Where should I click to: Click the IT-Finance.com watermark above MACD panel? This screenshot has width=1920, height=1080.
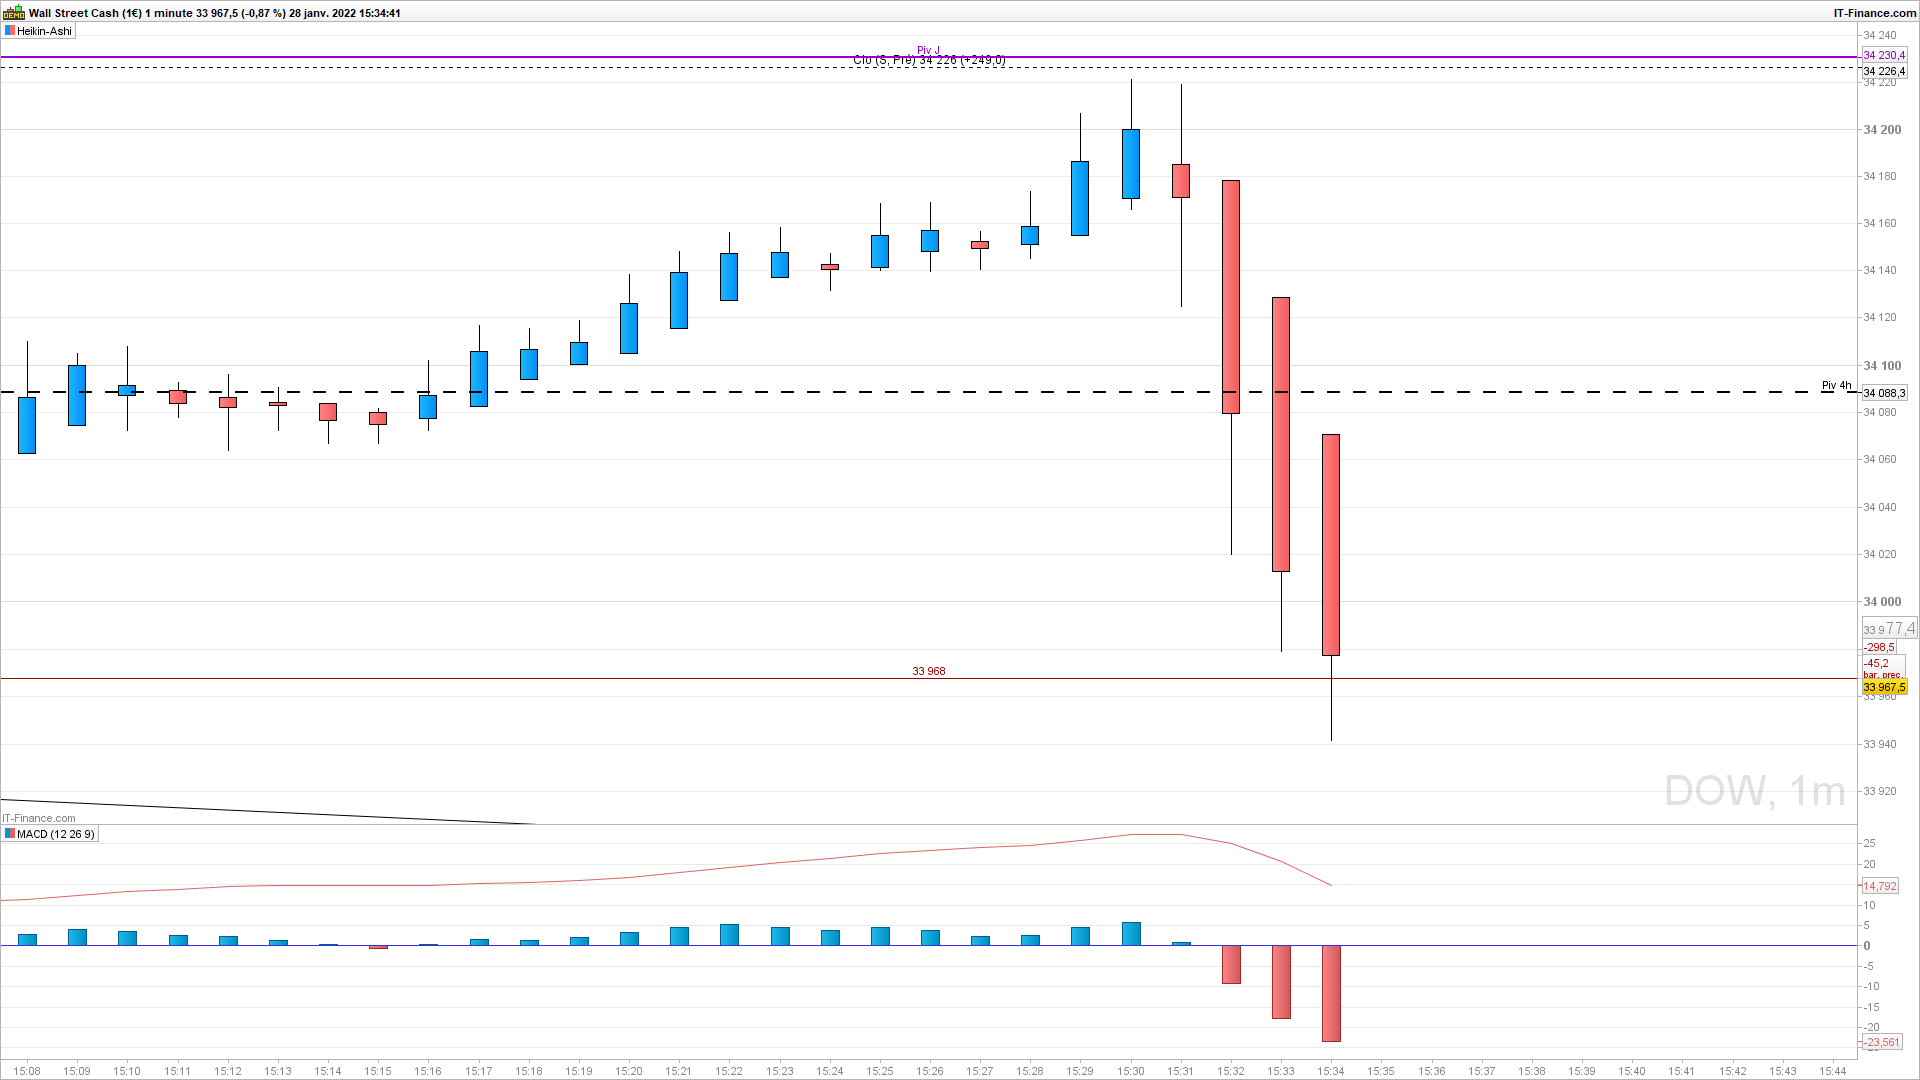(39, 818)
